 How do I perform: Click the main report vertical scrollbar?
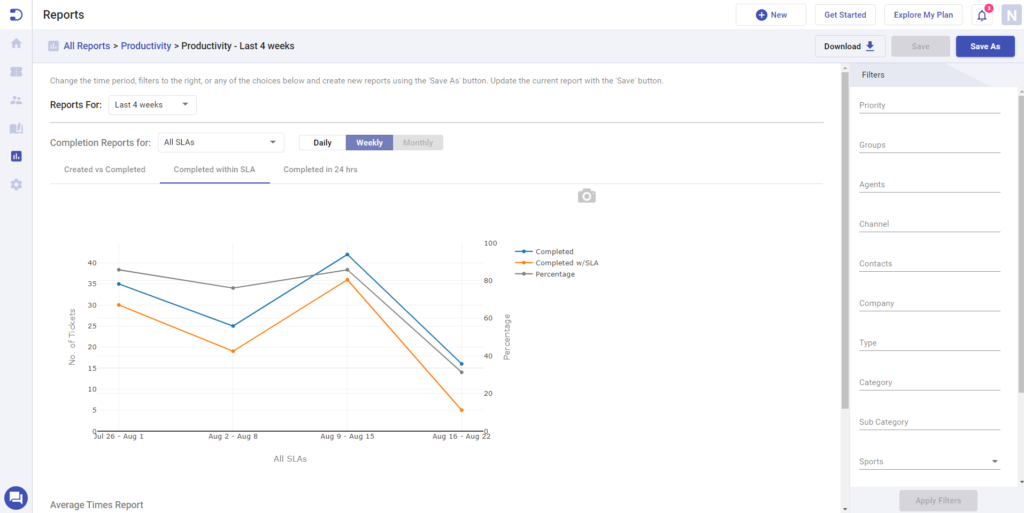[x=845, y=240]
